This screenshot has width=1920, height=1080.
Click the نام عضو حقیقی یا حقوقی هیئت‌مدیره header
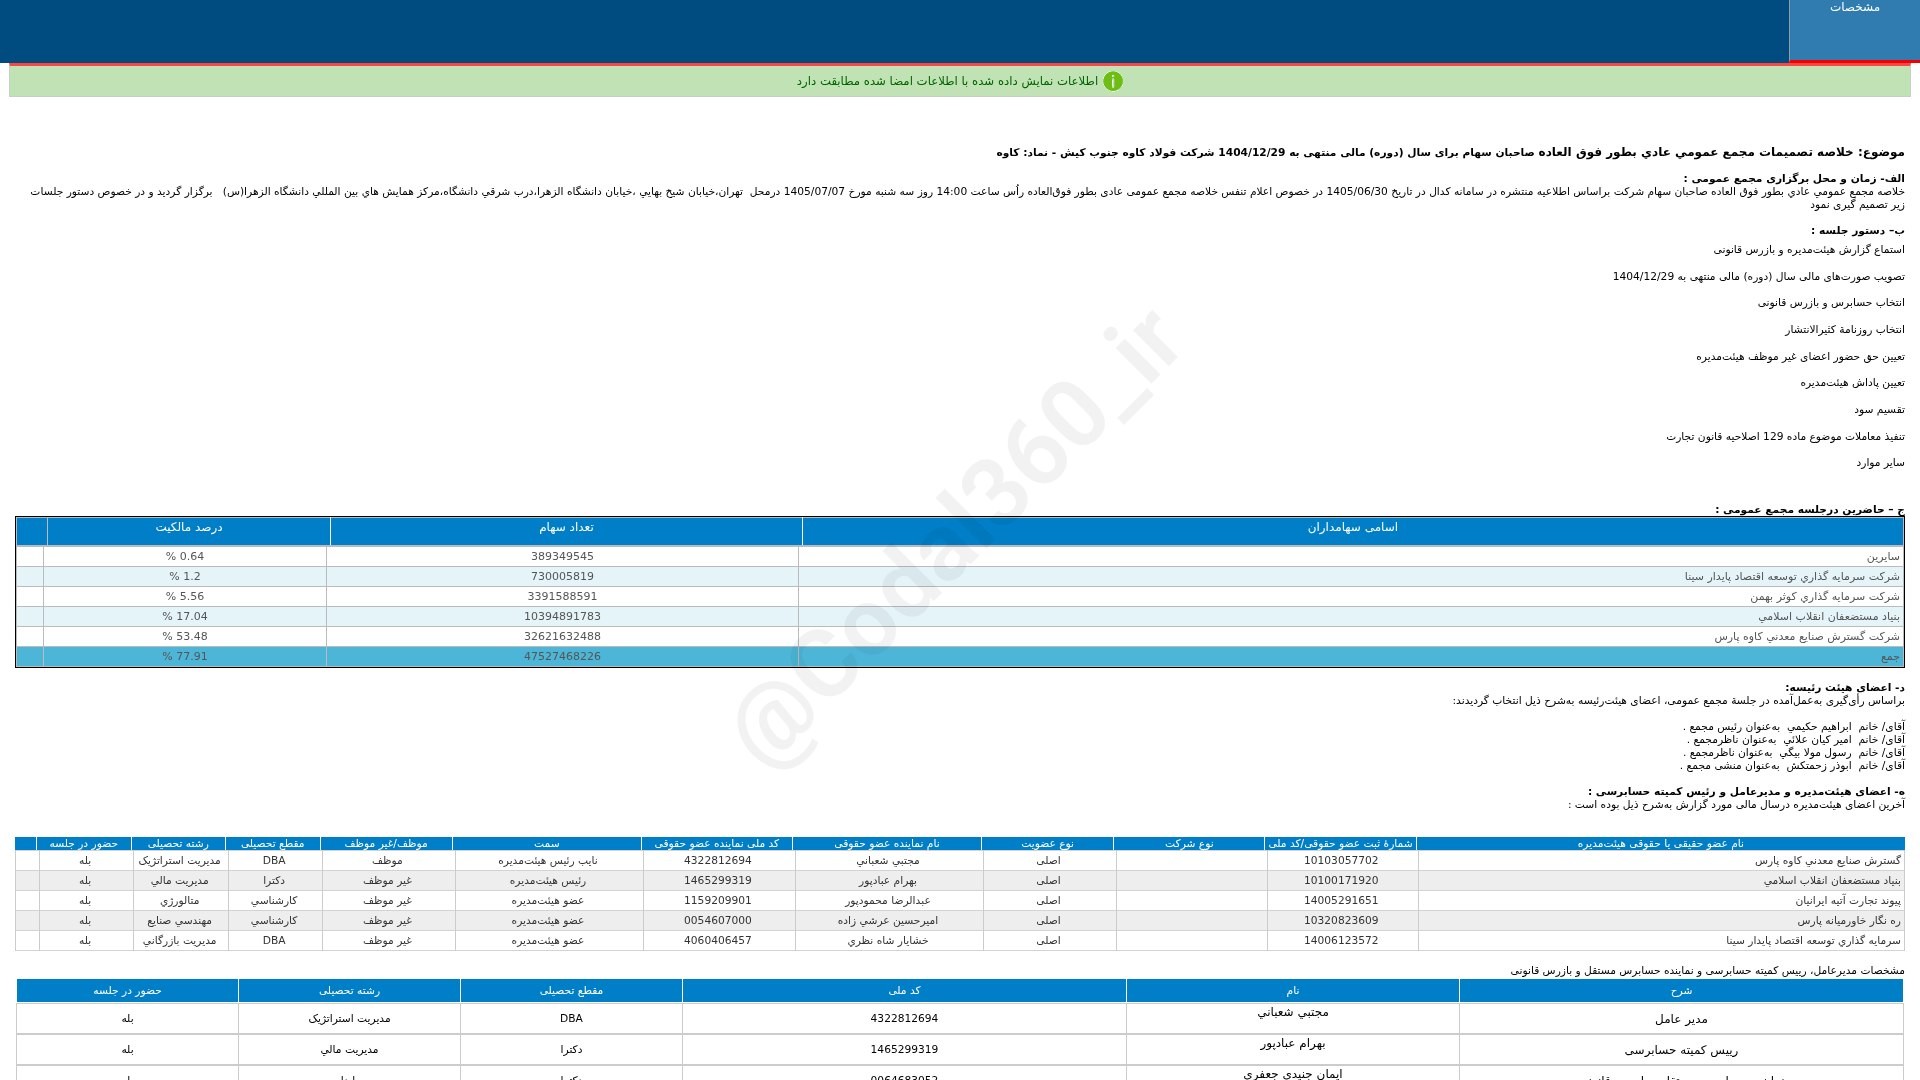click(1661, 844)
